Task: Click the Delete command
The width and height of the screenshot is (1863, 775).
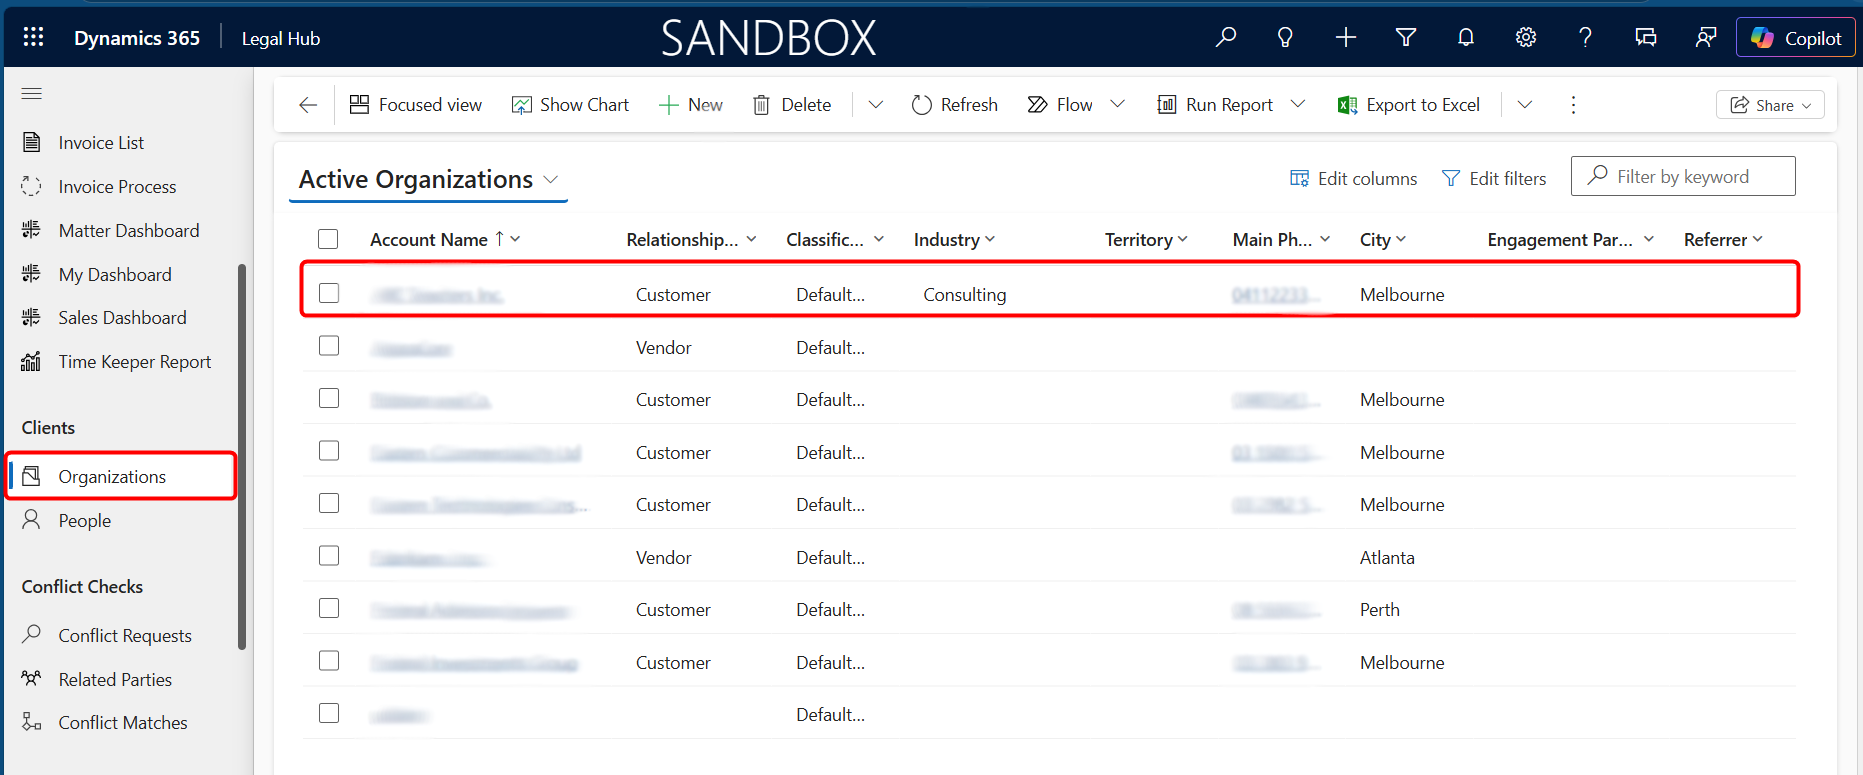Action: pyautogui.click(x=791, y=105)
